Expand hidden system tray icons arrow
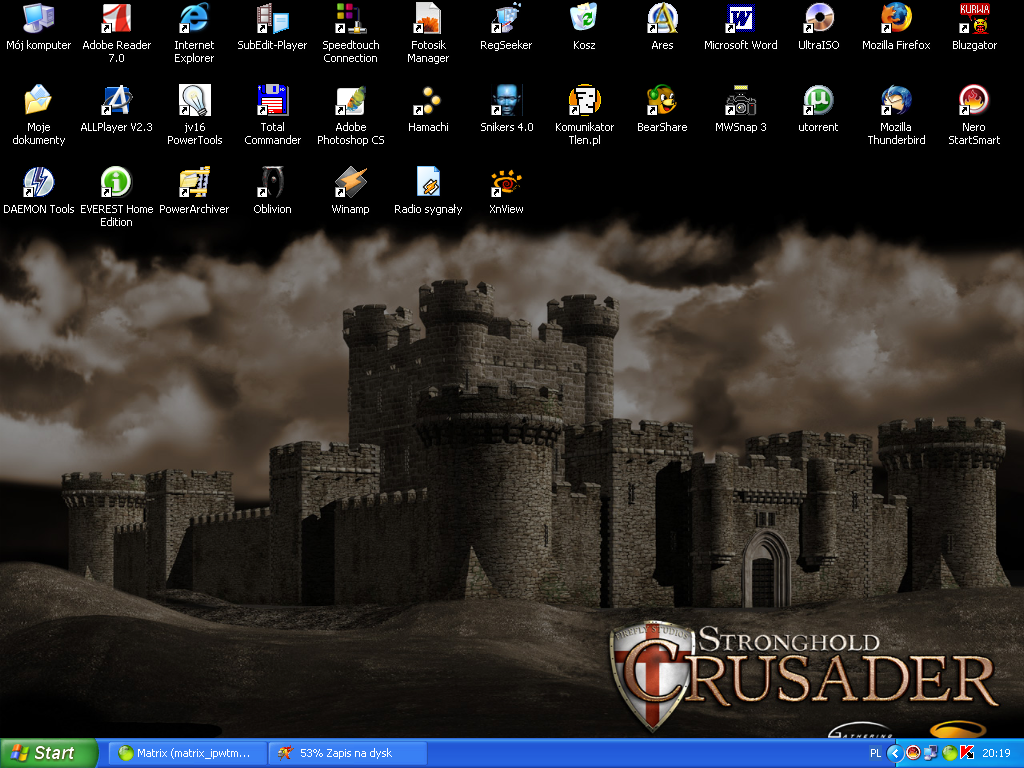 (895, 753)
